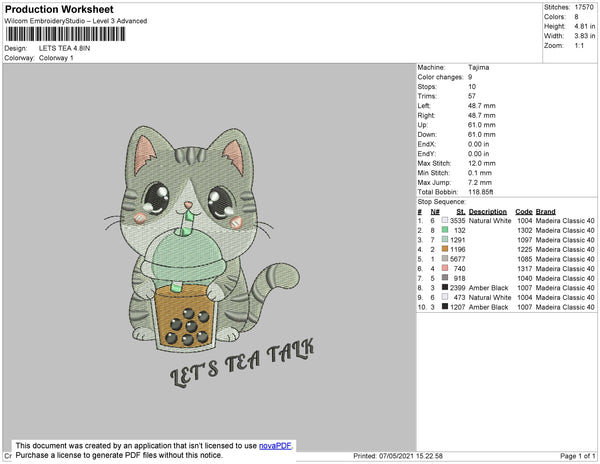
Task: Click the design name 'LETS TEA 4.8IN'
Action: 64,48
